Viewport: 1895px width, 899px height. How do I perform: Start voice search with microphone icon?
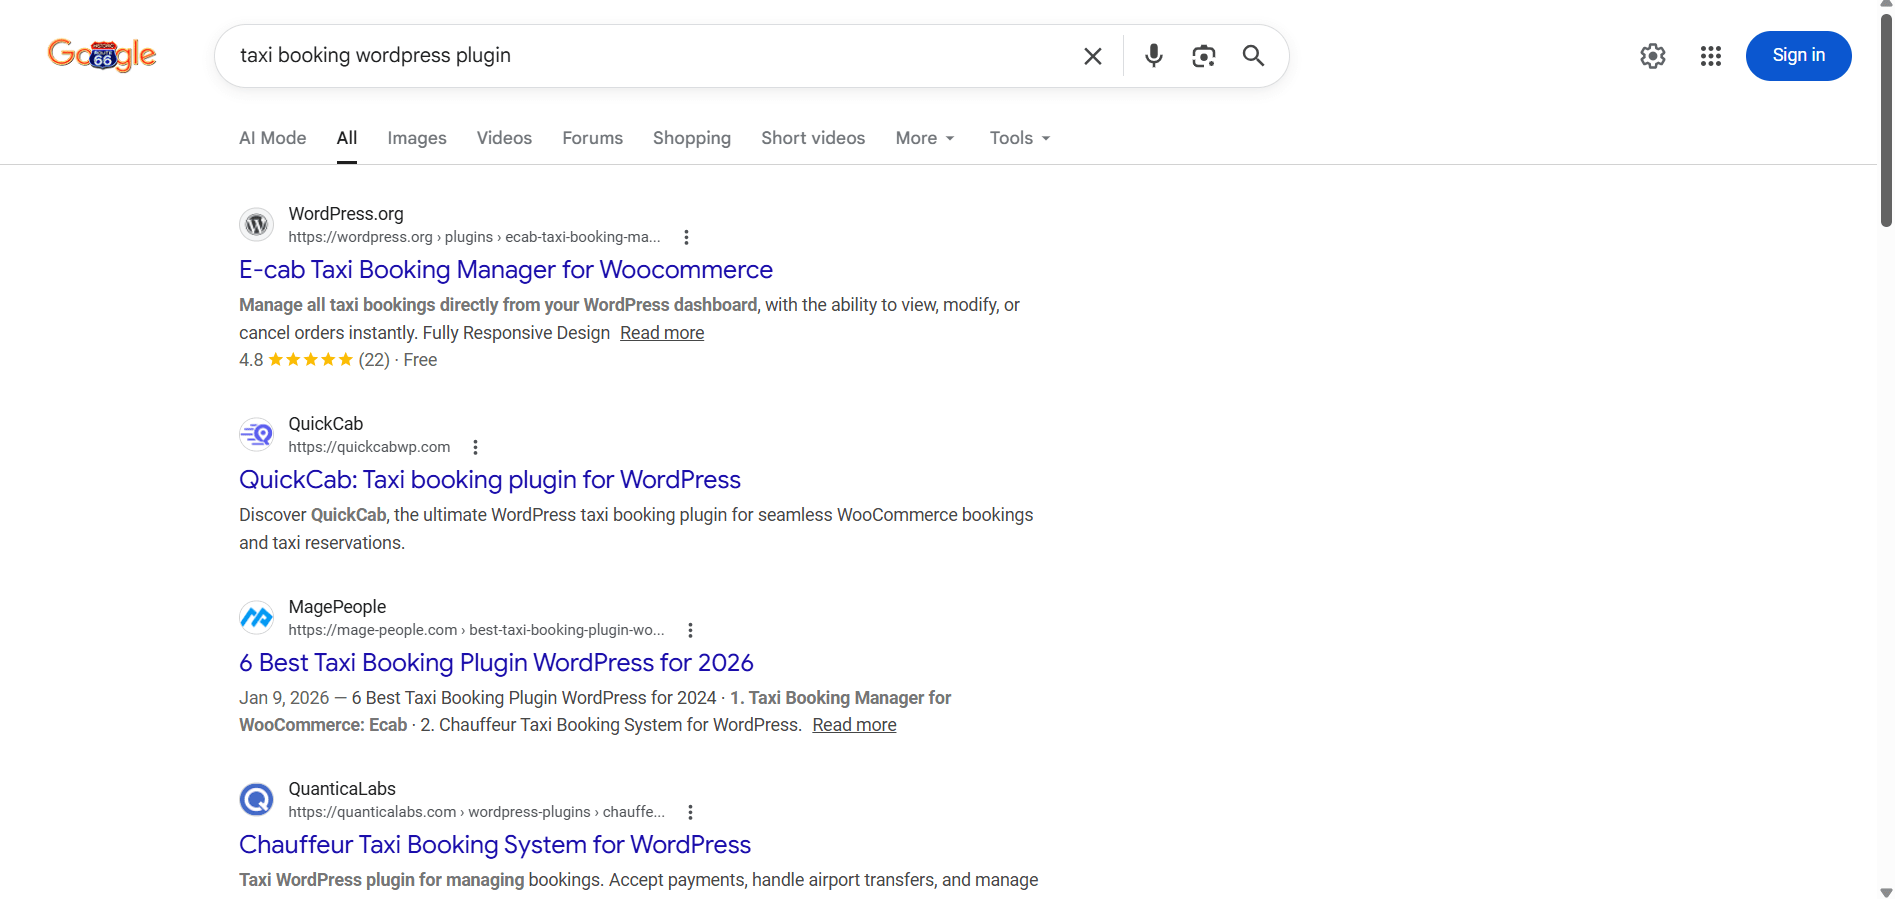(1153, 56)
